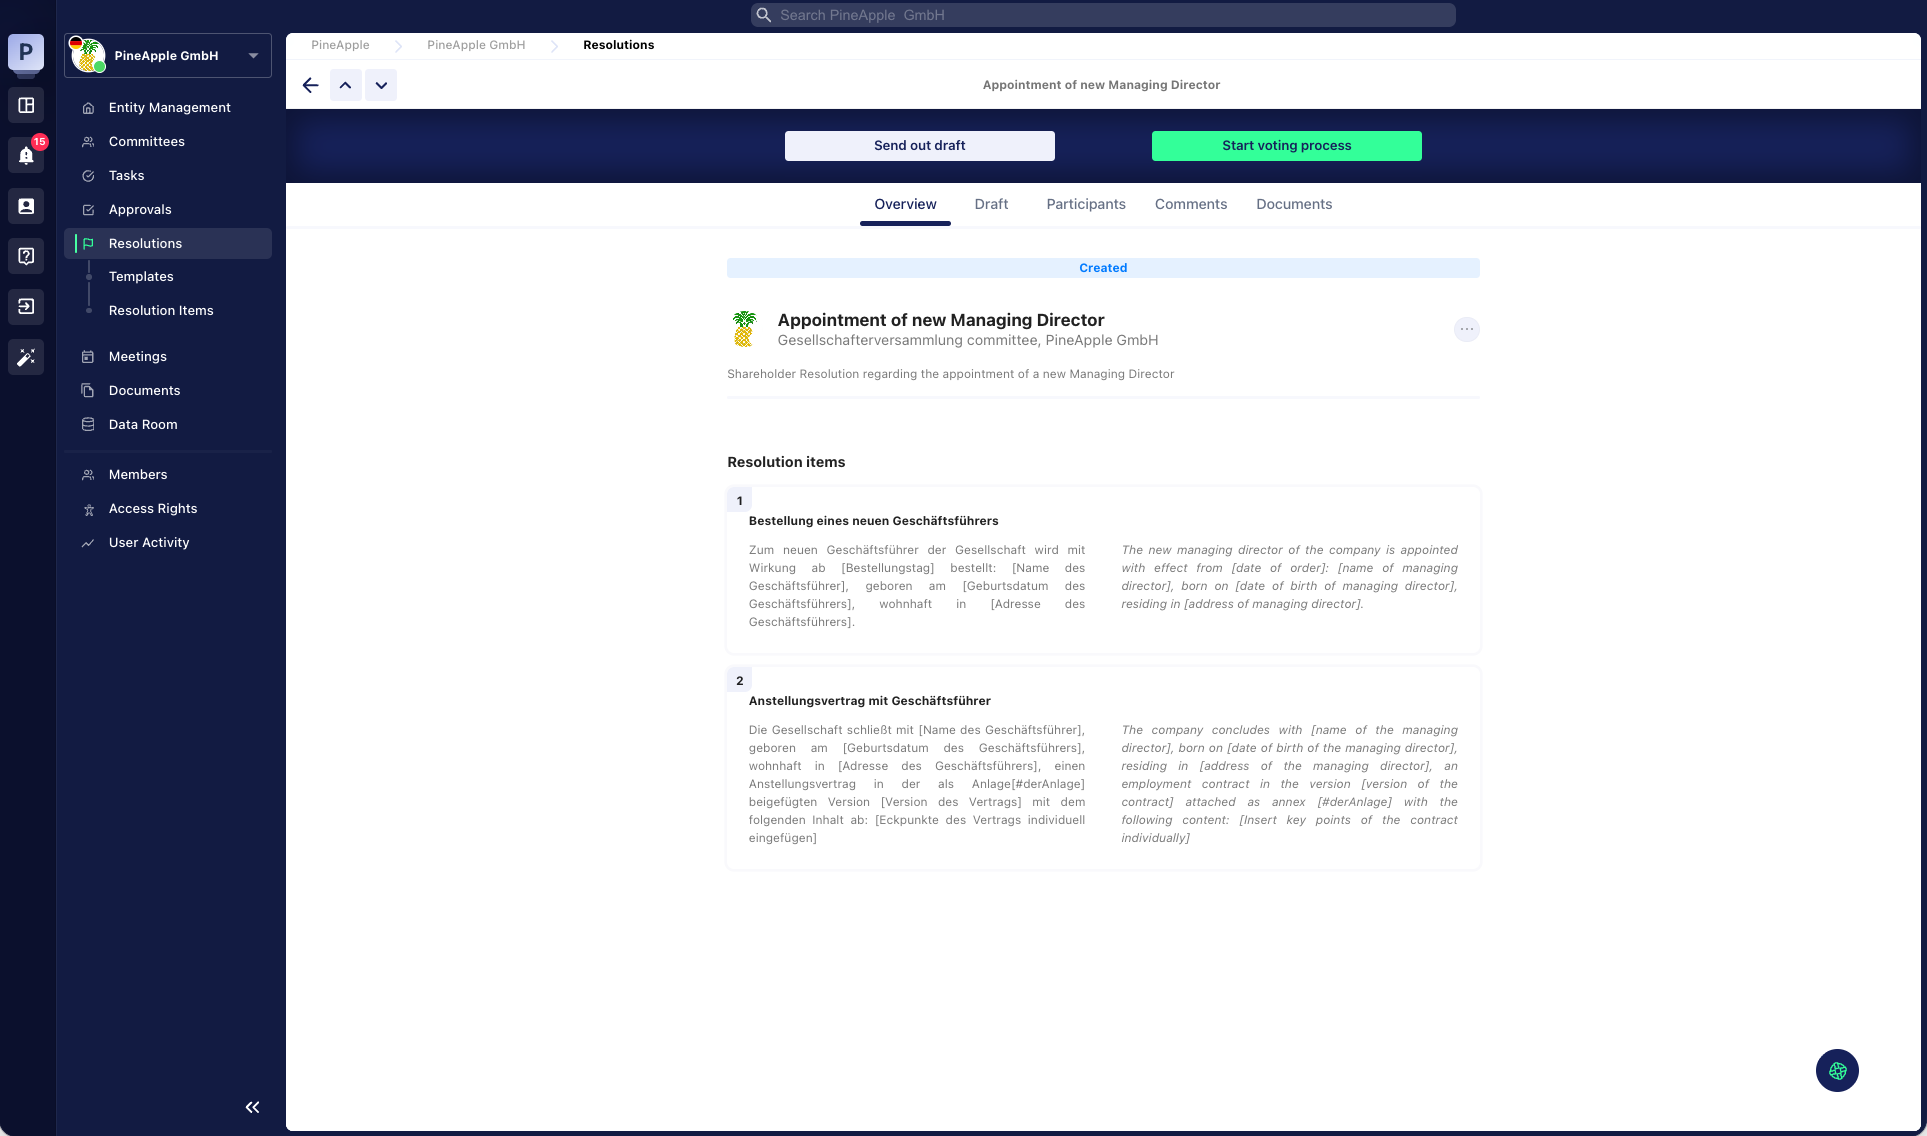The width and height of the screenshot is (1927, 1136).
Task: Switch to the Draft tab
Action: tap(991, 204)
